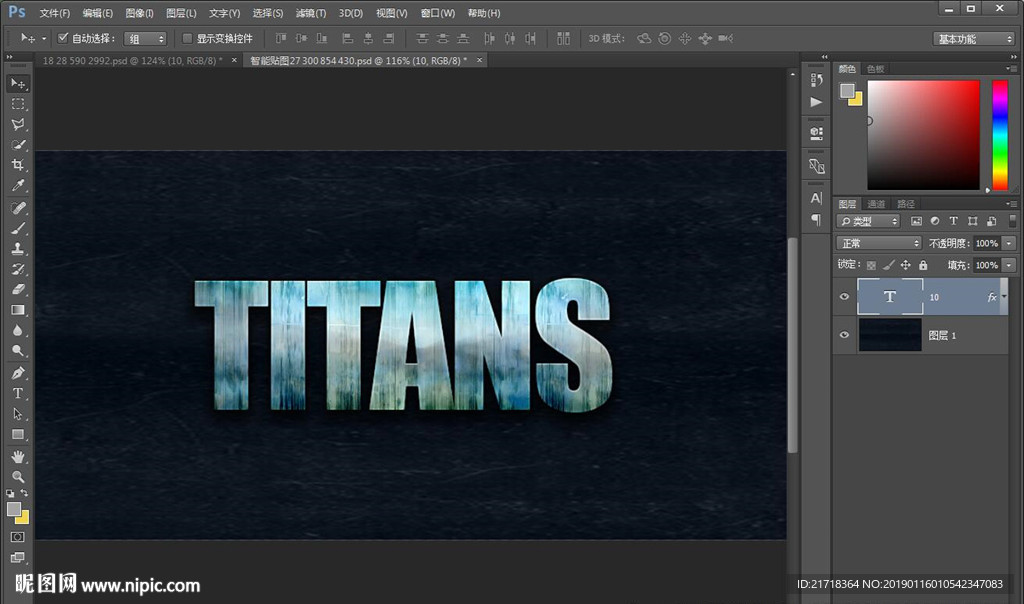Enable the 显示变换控件 checkbox
Image resolution: width=1024 pixels, height=604 pixels.
click(187, 38)
